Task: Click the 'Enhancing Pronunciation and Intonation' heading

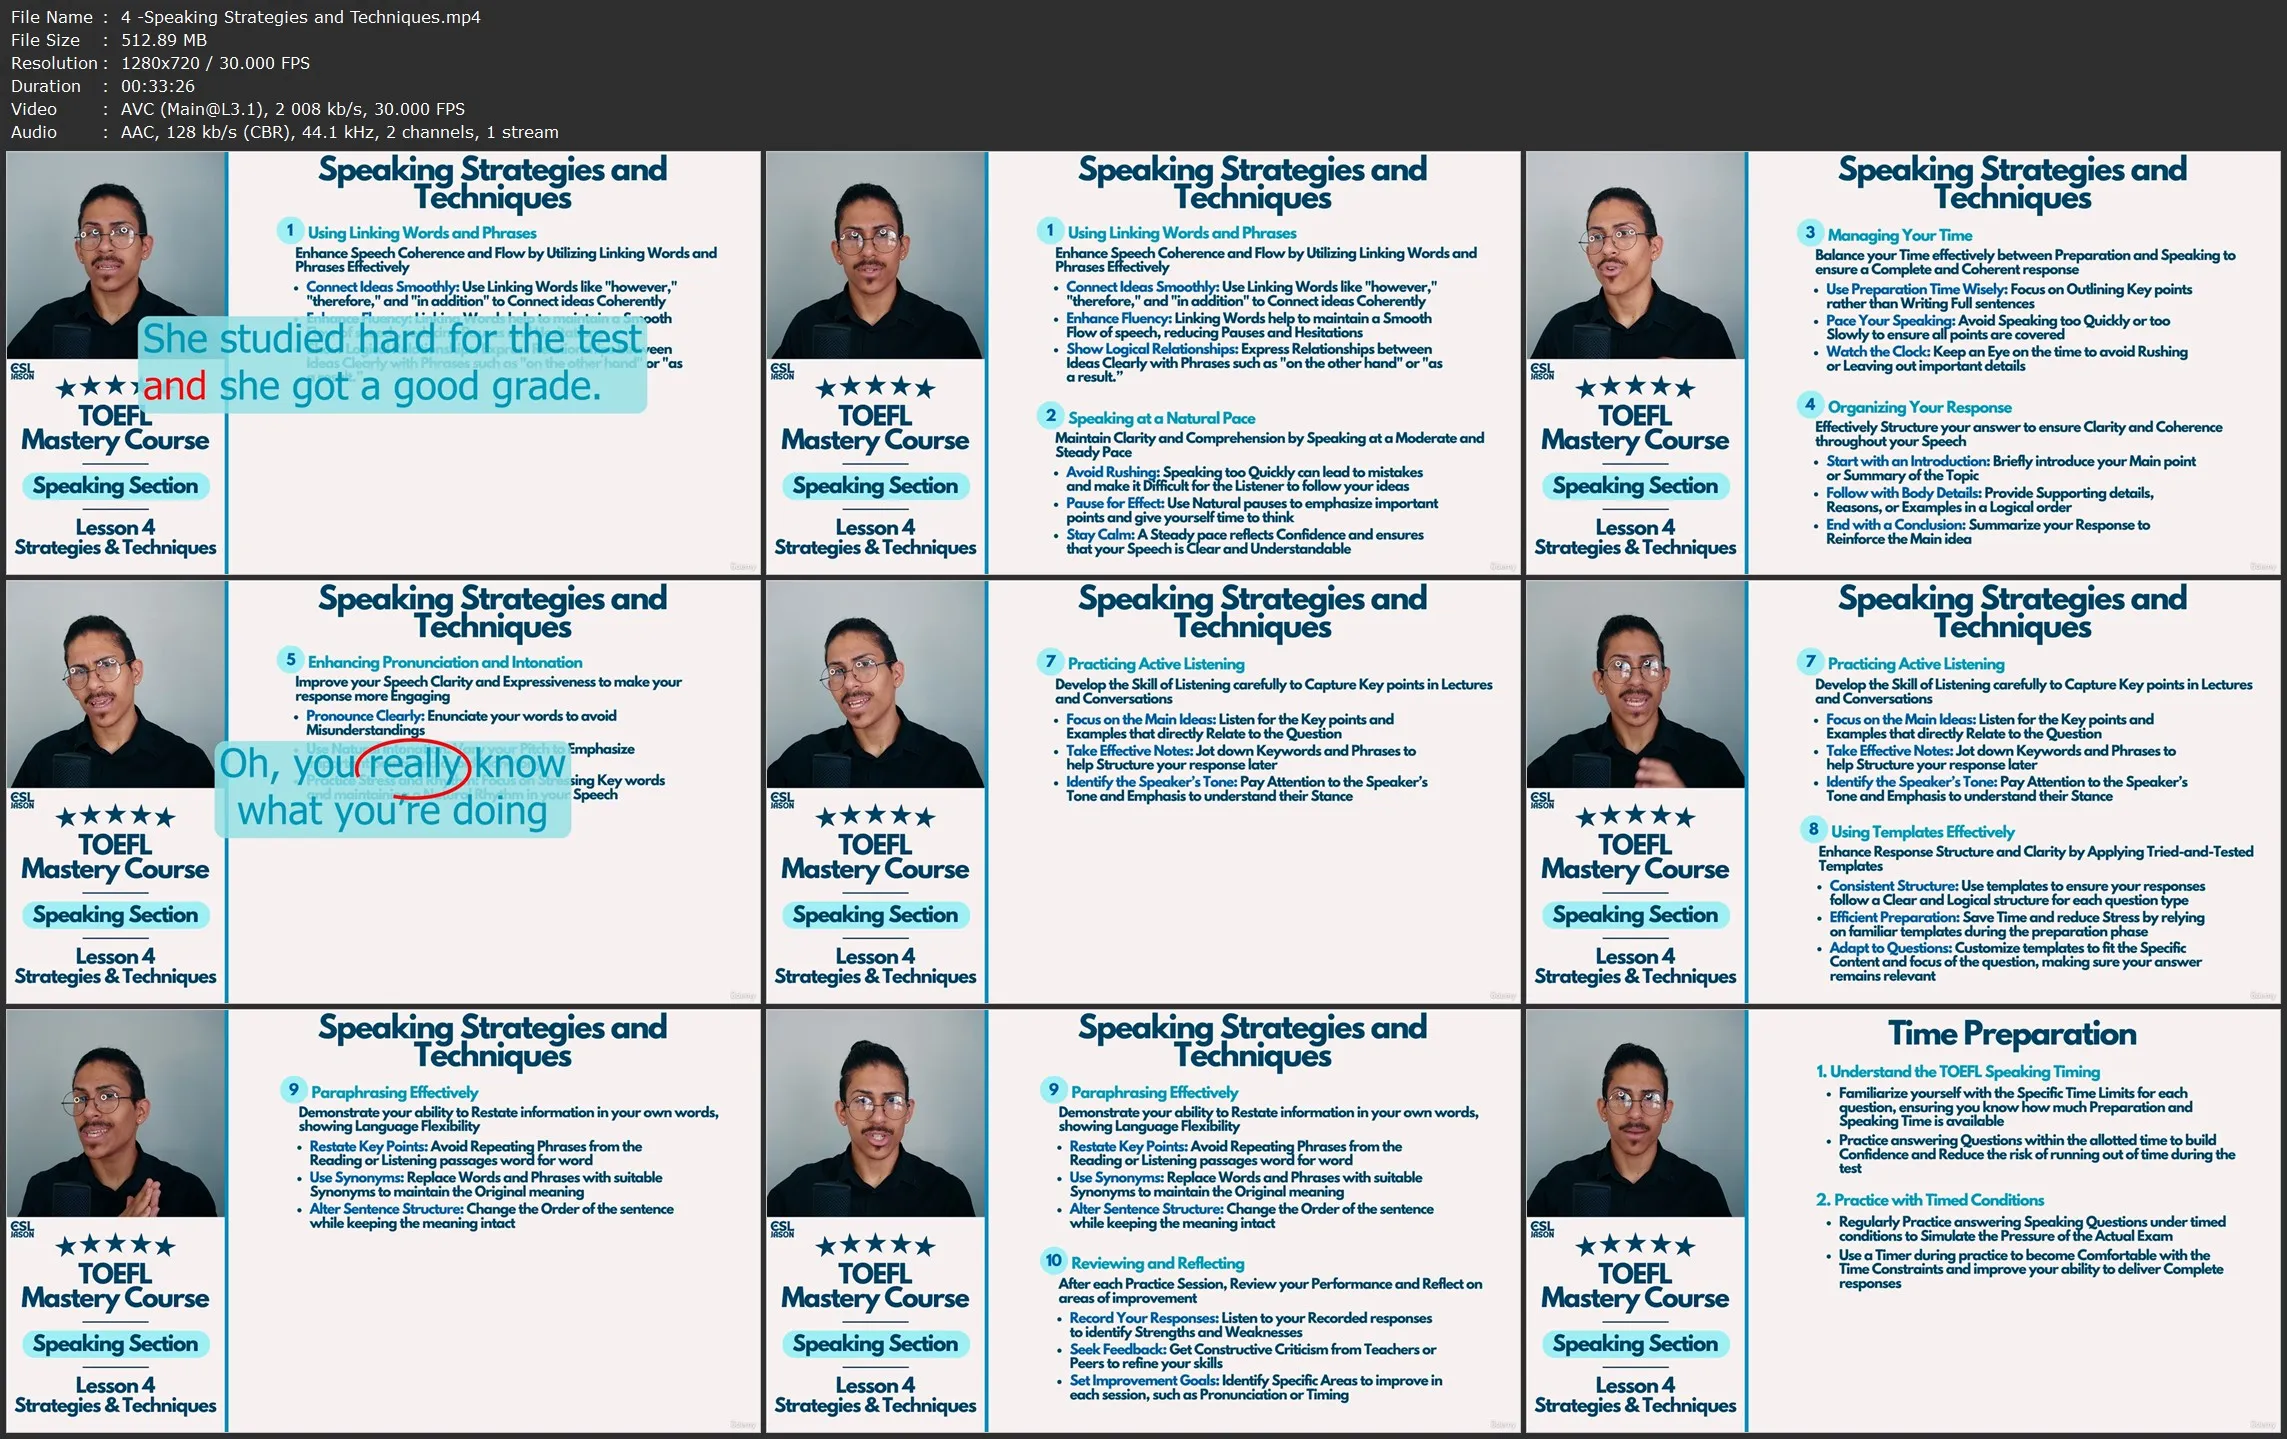Action: click(x=445, y=662)
